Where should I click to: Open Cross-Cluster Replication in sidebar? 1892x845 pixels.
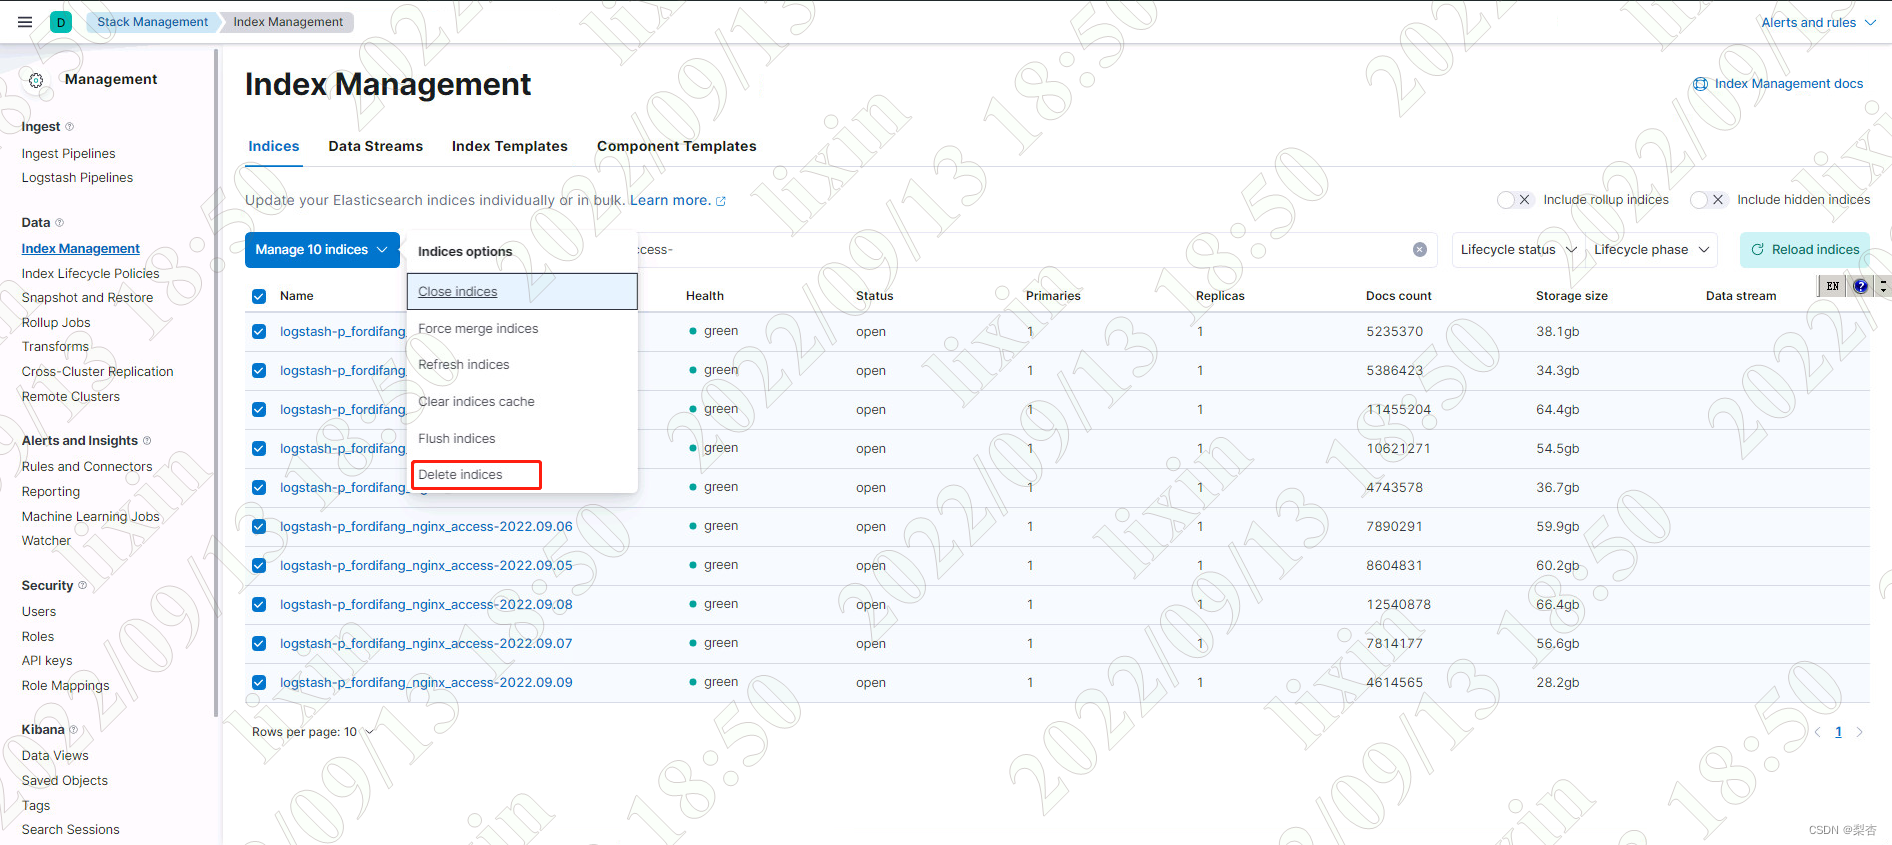(98, 372)
